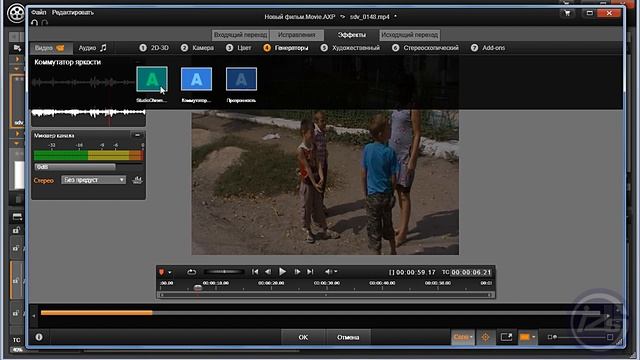
Task: Toggle the orange target keyframe icon
Action: 485,337
